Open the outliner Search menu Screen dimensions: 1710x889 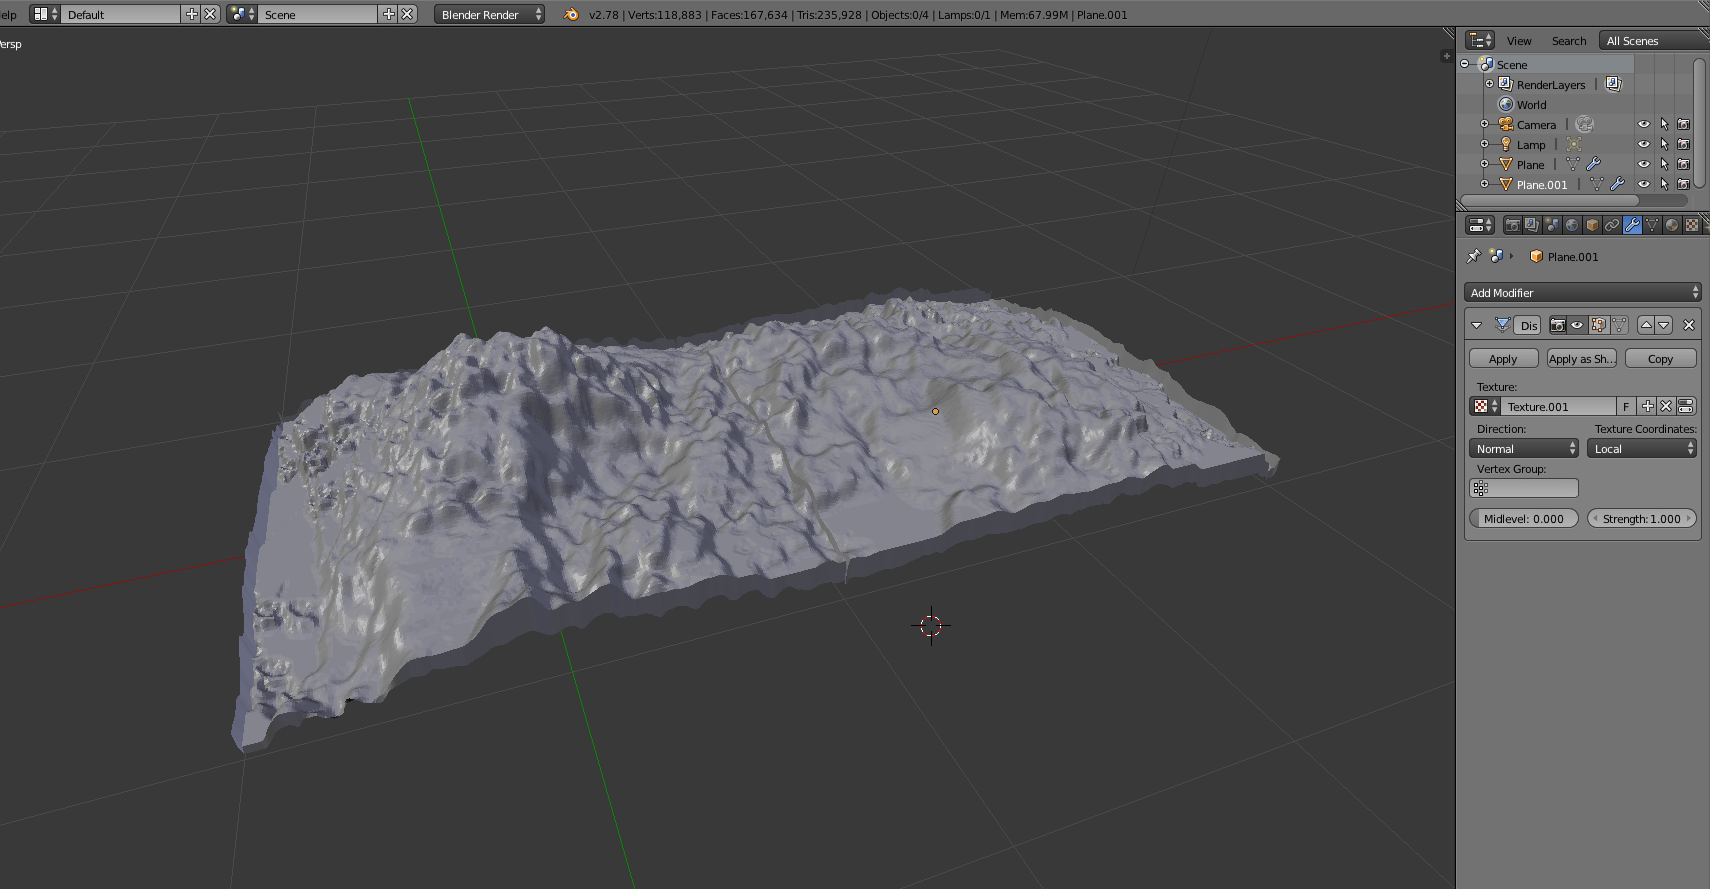tap(1569, 40)
